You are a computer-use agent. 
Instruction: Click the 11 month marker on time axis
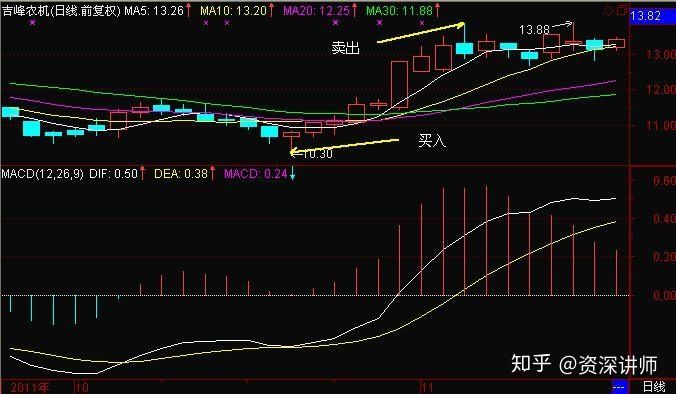427,387
